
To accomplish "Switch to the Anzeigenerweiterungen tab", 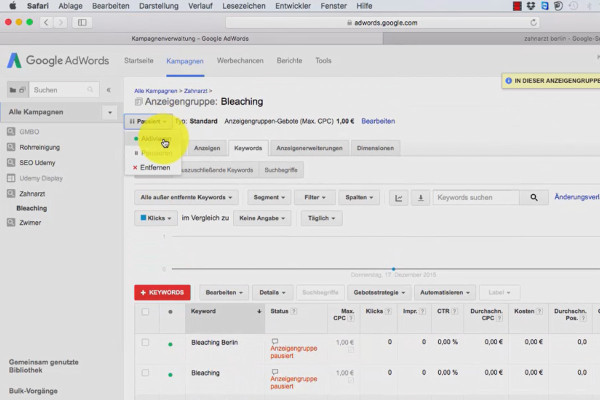I will (x=309, y=148).
